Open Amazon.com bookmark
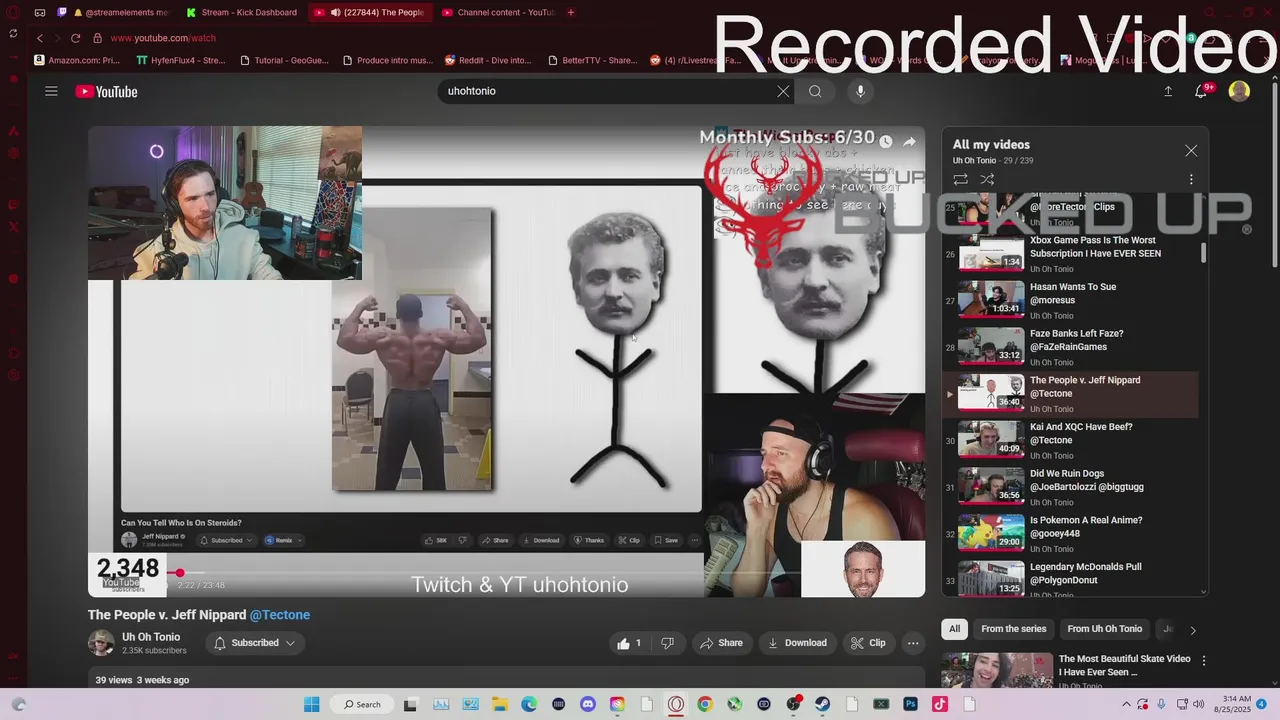The height and width of the screenshot is (720, 1280). pos(77,60)
